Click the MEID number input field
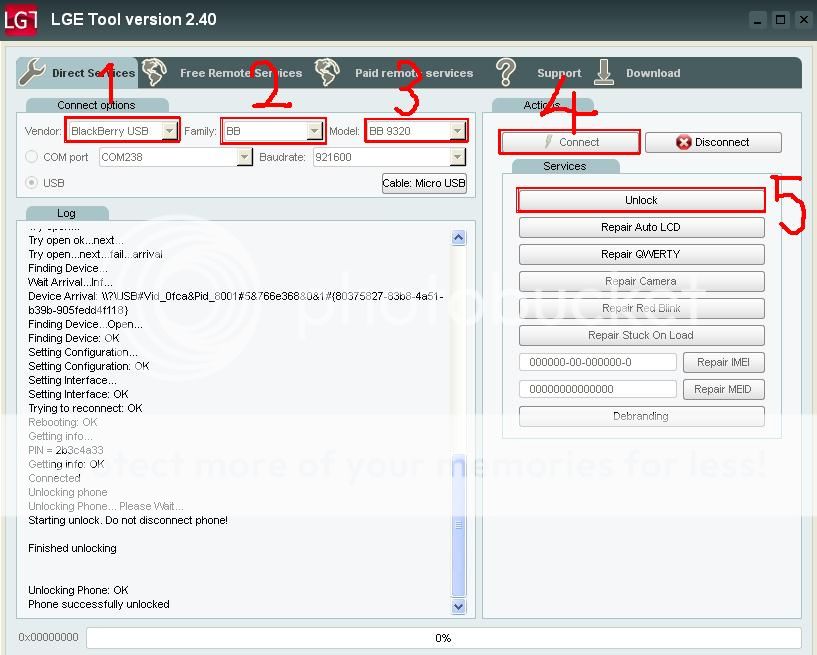Image resolution: width=817 pixels, height=655 pixels. (x=597, y=389)
